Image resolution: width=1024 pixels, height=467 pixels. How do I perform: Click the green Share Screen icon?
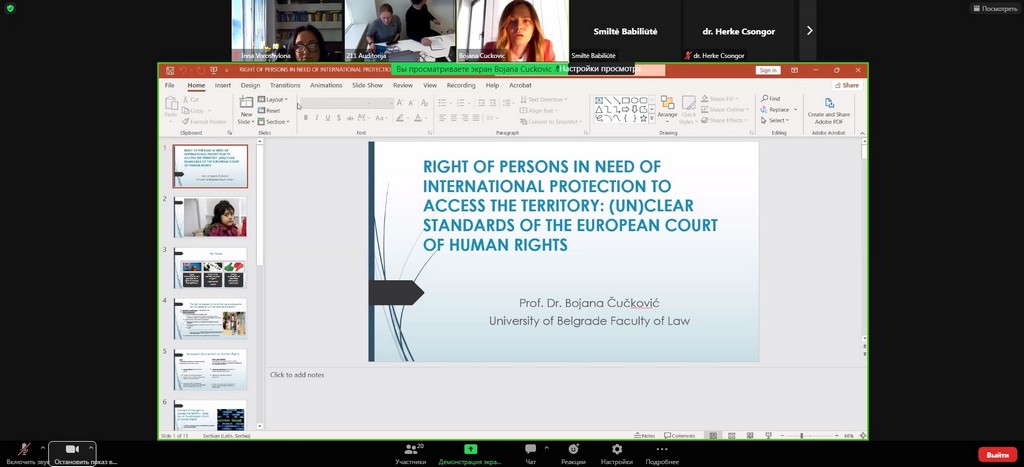[x=470, y=451]
